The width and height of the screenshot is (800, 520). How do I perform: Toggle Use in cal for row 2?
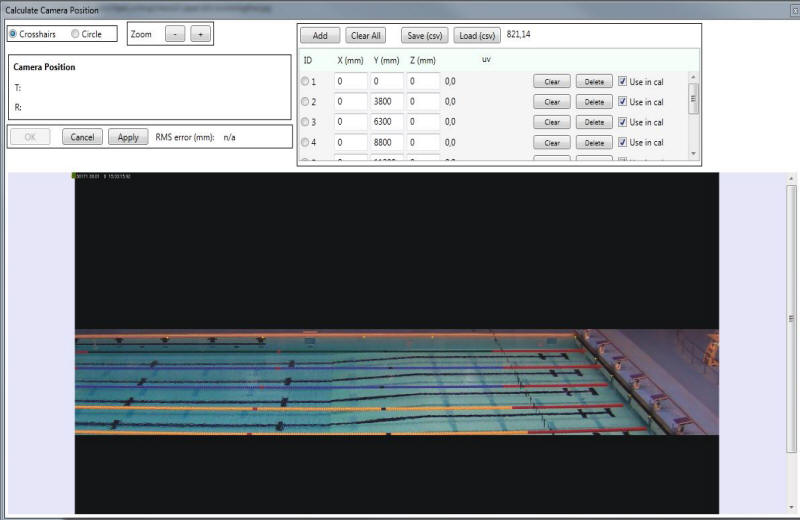tap(622, 102)
